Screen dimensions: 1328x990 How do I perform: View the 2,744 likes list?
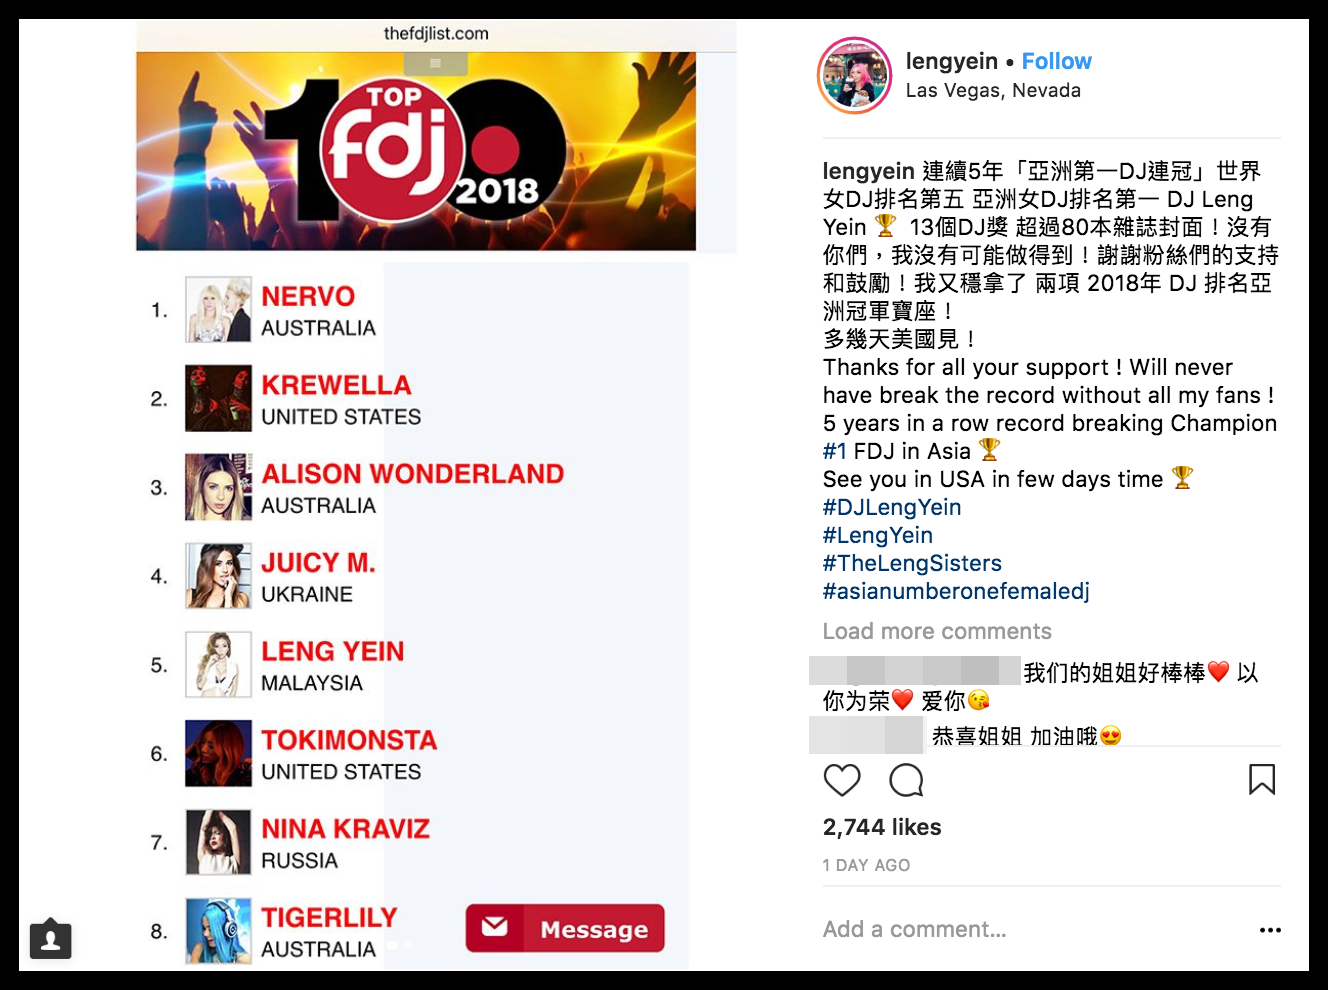pyautogui.click(x=882, y=827)
